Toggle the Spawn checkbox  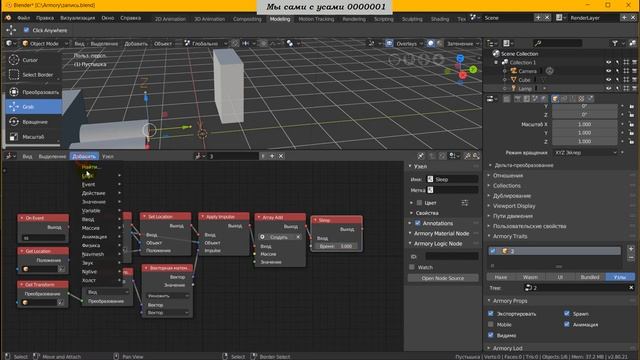(567, 314)
